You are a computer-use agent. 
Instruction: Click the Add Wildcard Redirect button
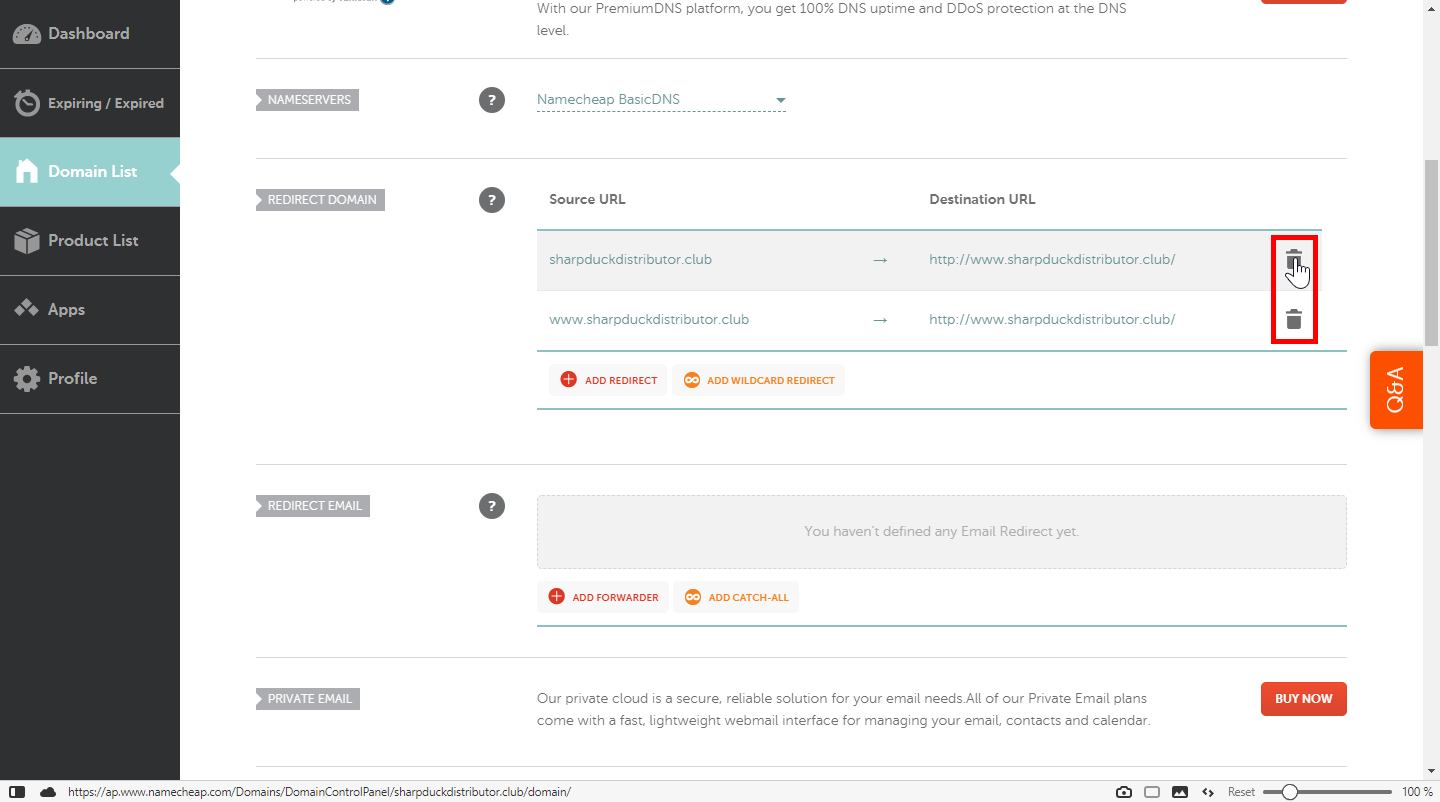pyautogui.click(x=759, y=380)
